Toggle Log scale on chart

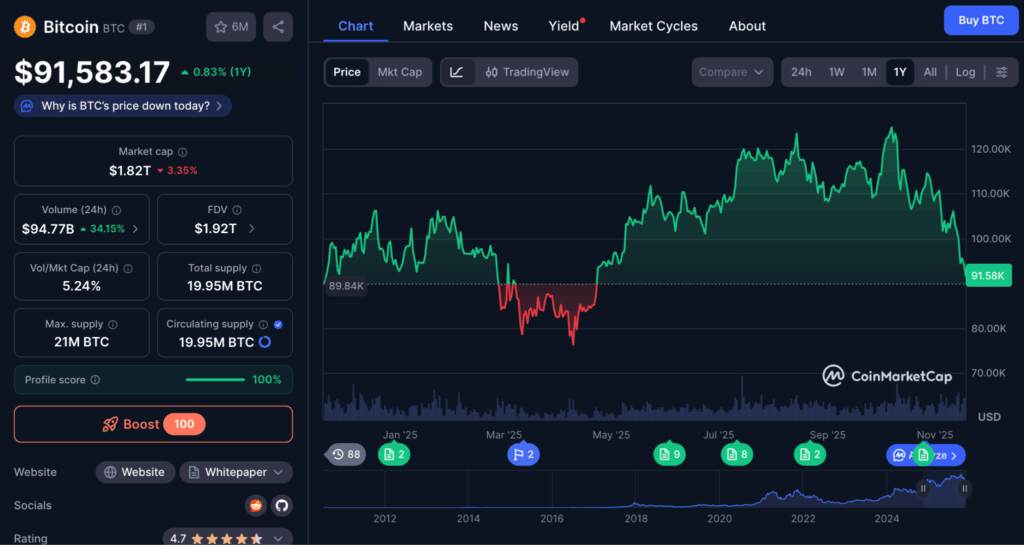[x=965, y=72]
